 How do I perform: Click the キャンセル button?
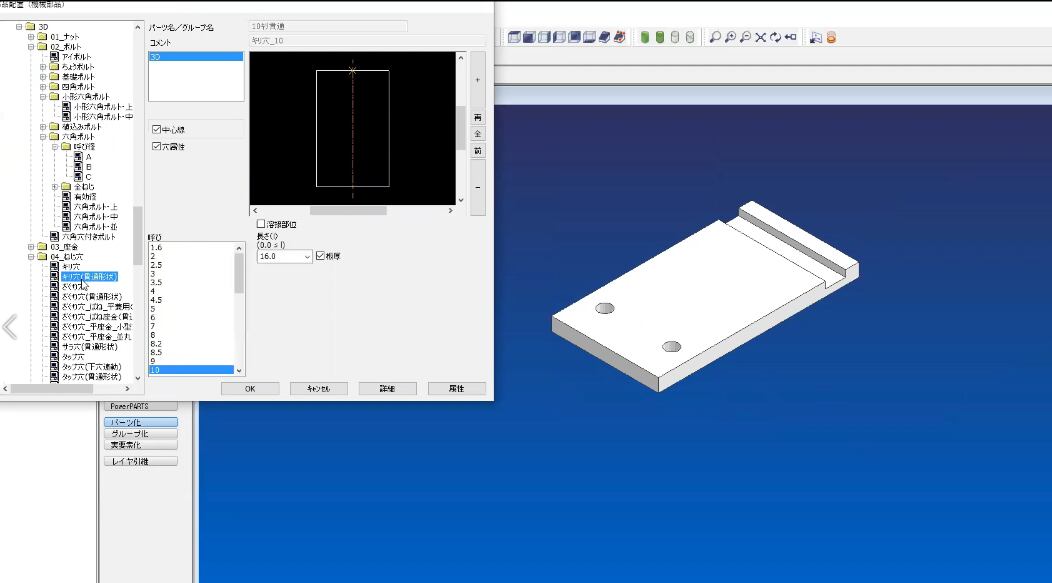click(x=318, y=388)
